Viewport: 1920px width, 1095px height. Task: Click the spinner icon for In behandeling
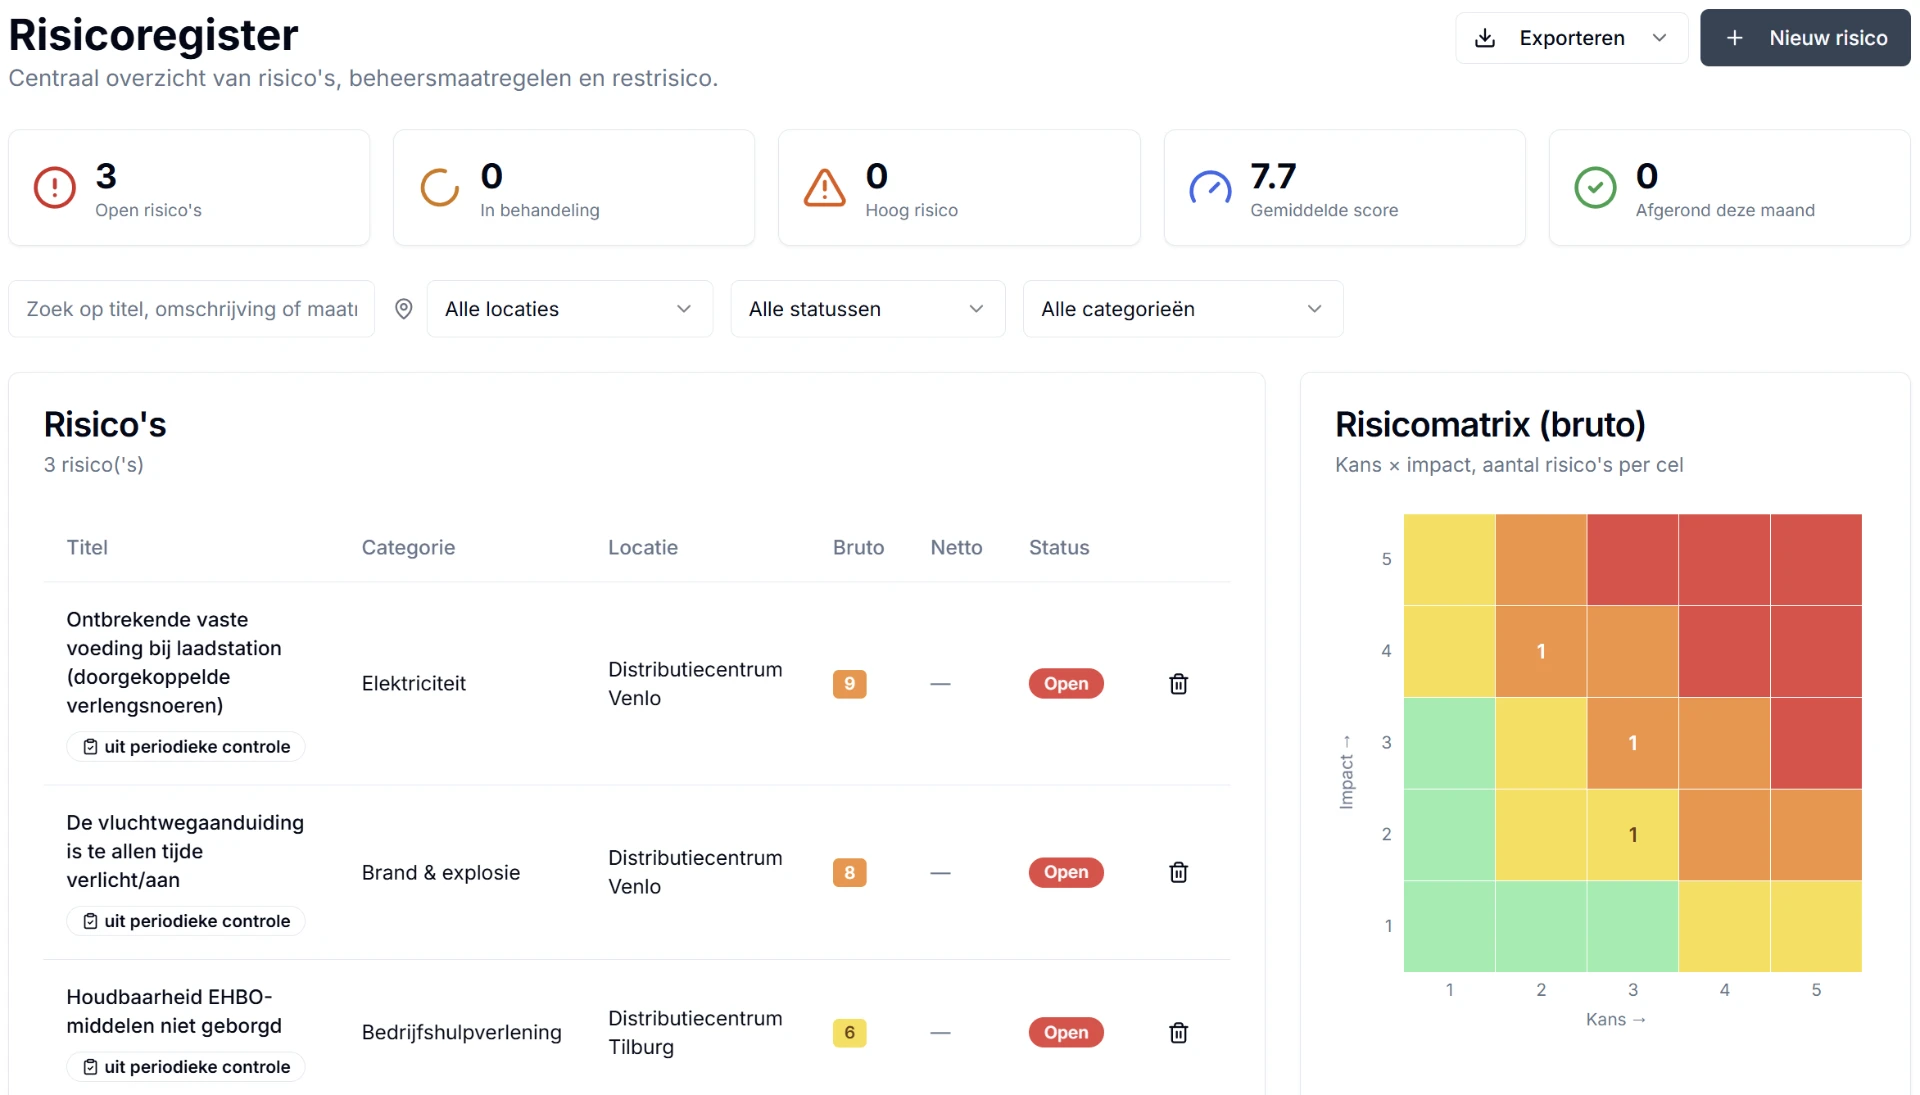(x=440, y=187)
